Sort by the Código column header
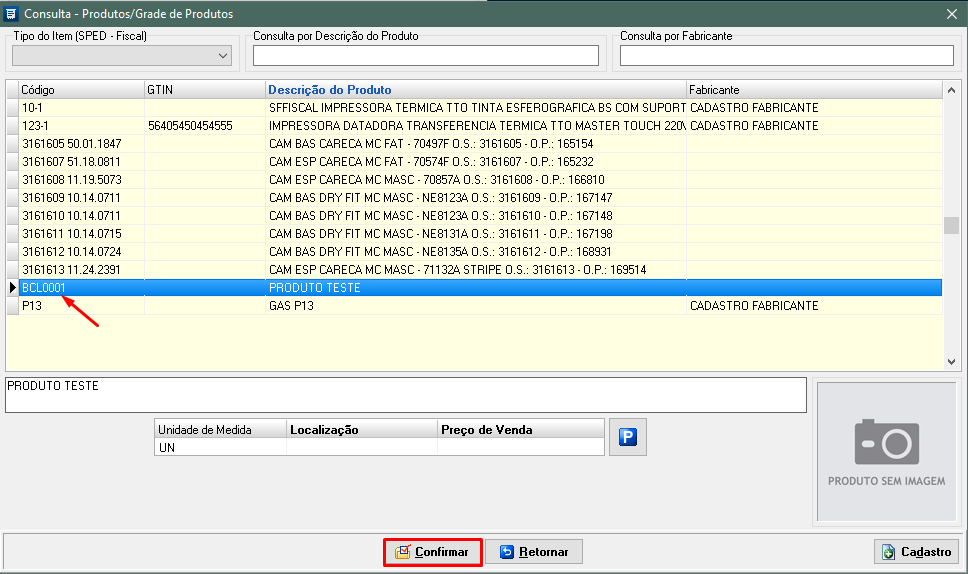The image size is (968, 574). pos(81,90)
